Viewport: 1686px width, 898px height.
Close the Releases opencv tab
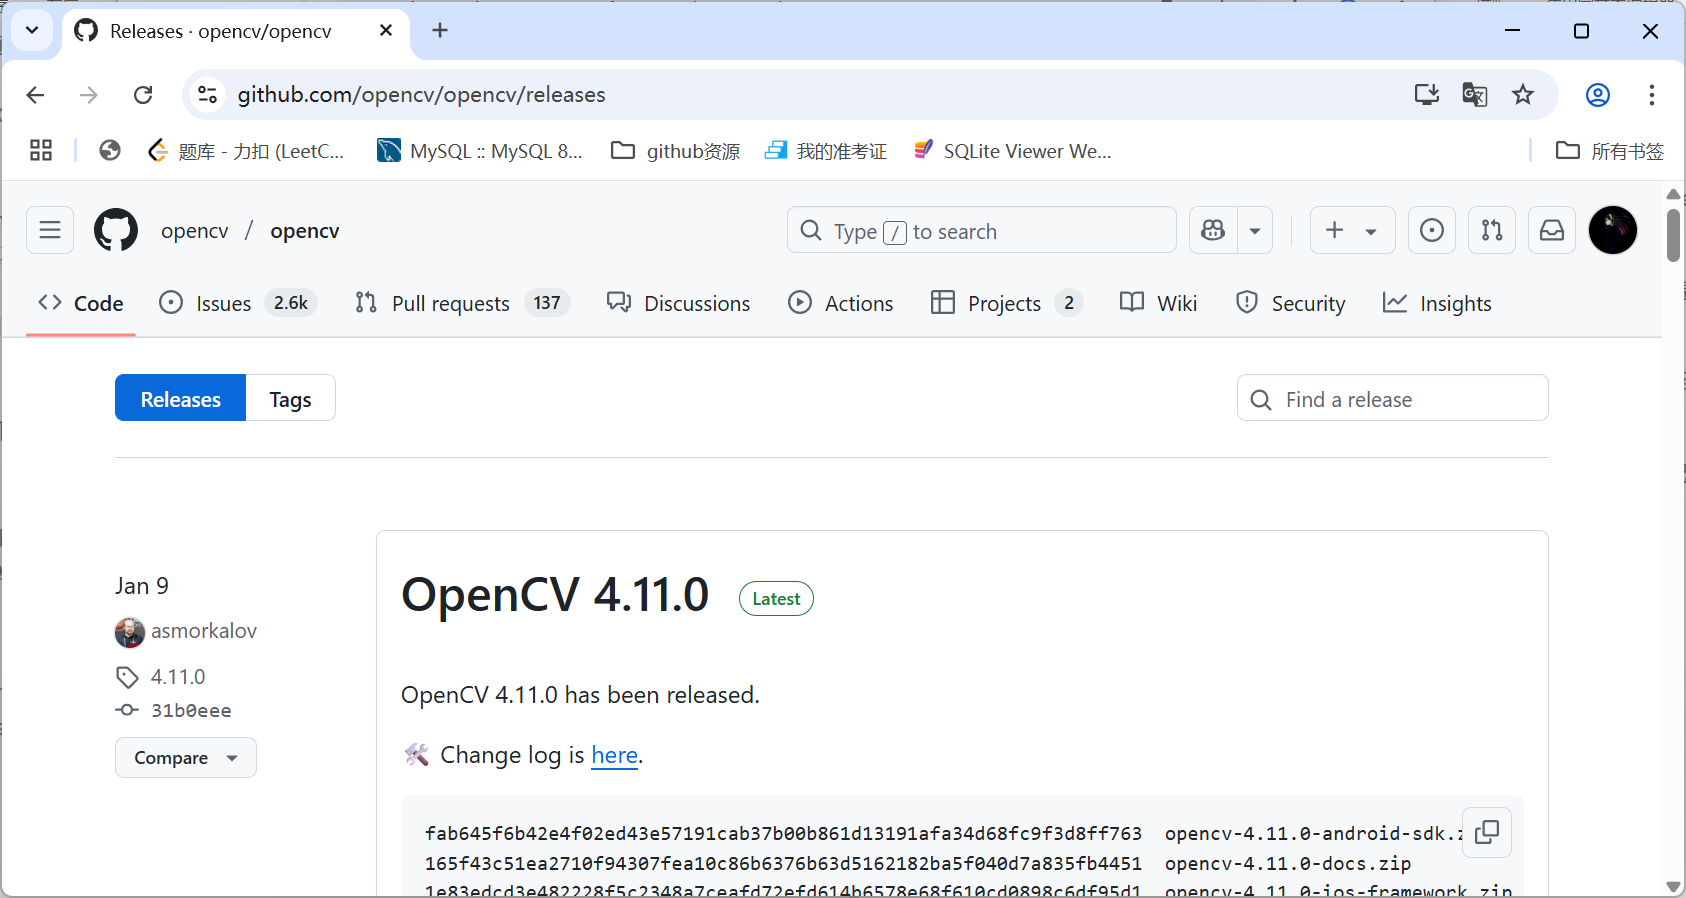(x=386, y=31)
